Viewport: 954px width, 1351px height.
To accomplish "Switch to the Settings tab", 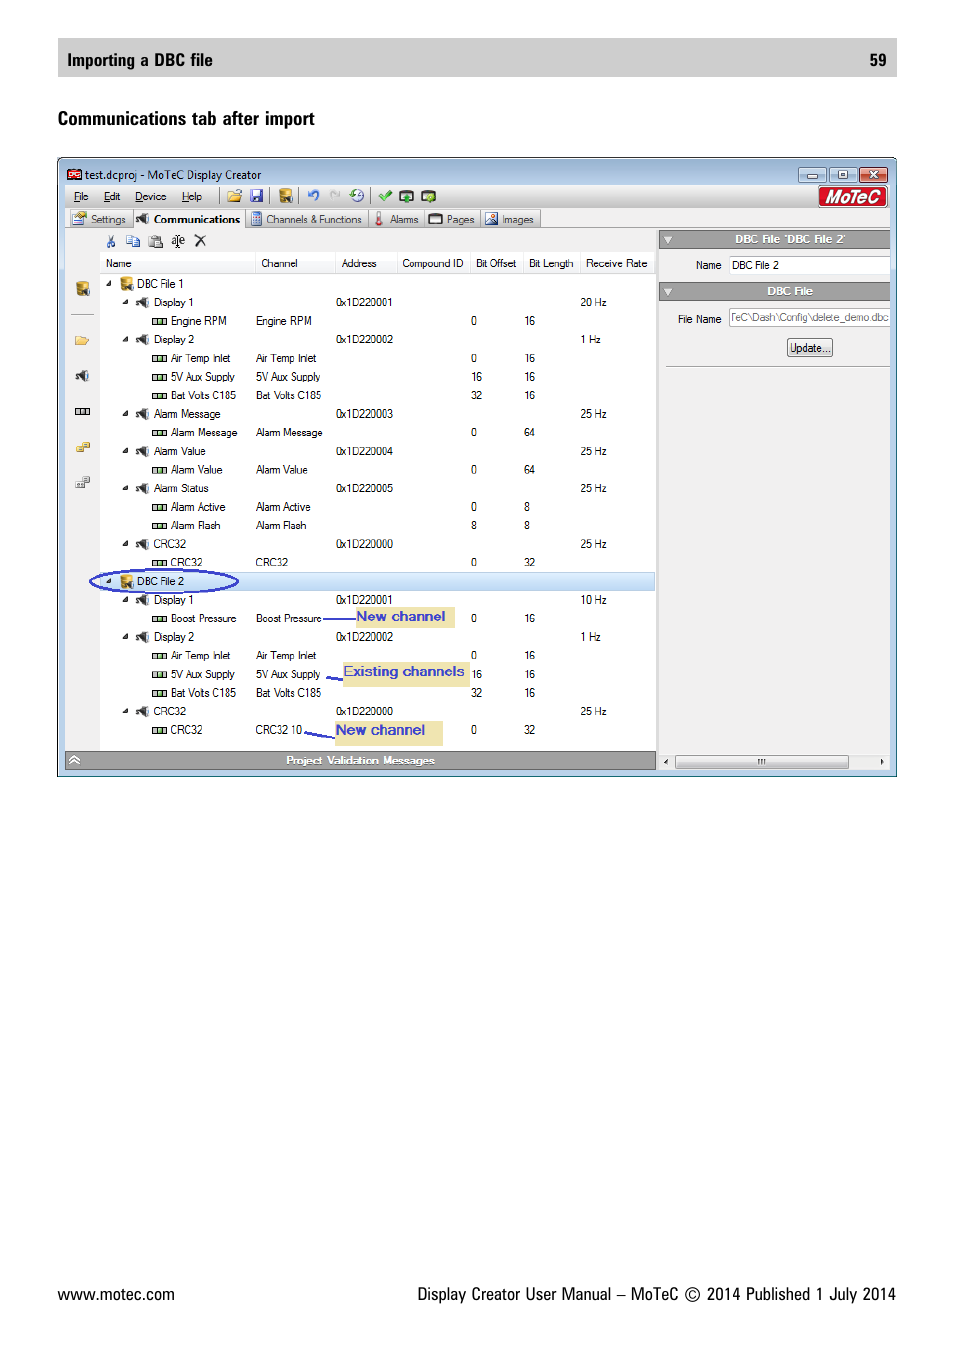I will [x=100, y=219].
